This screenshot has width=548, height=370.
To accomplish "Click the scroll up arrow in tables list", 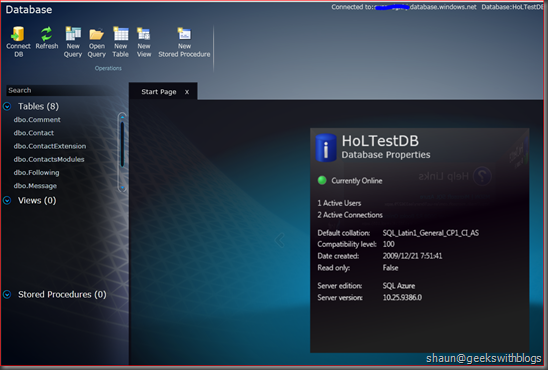I will 122,117.
